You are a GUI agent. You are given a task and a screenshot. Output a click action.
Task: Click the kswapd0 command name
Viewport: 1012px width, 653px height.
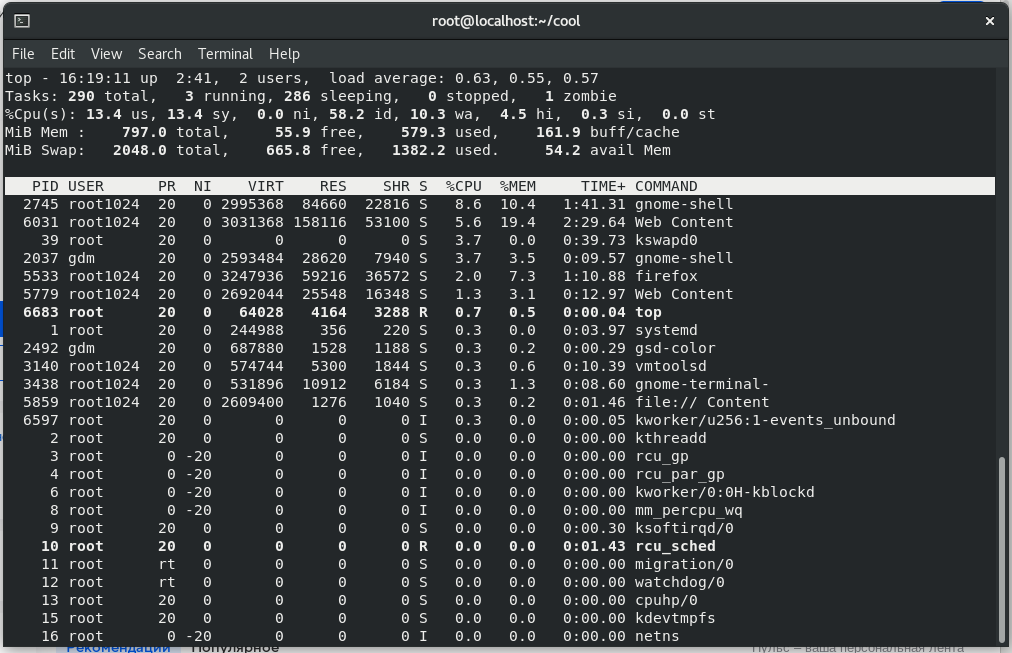(666, 241)
